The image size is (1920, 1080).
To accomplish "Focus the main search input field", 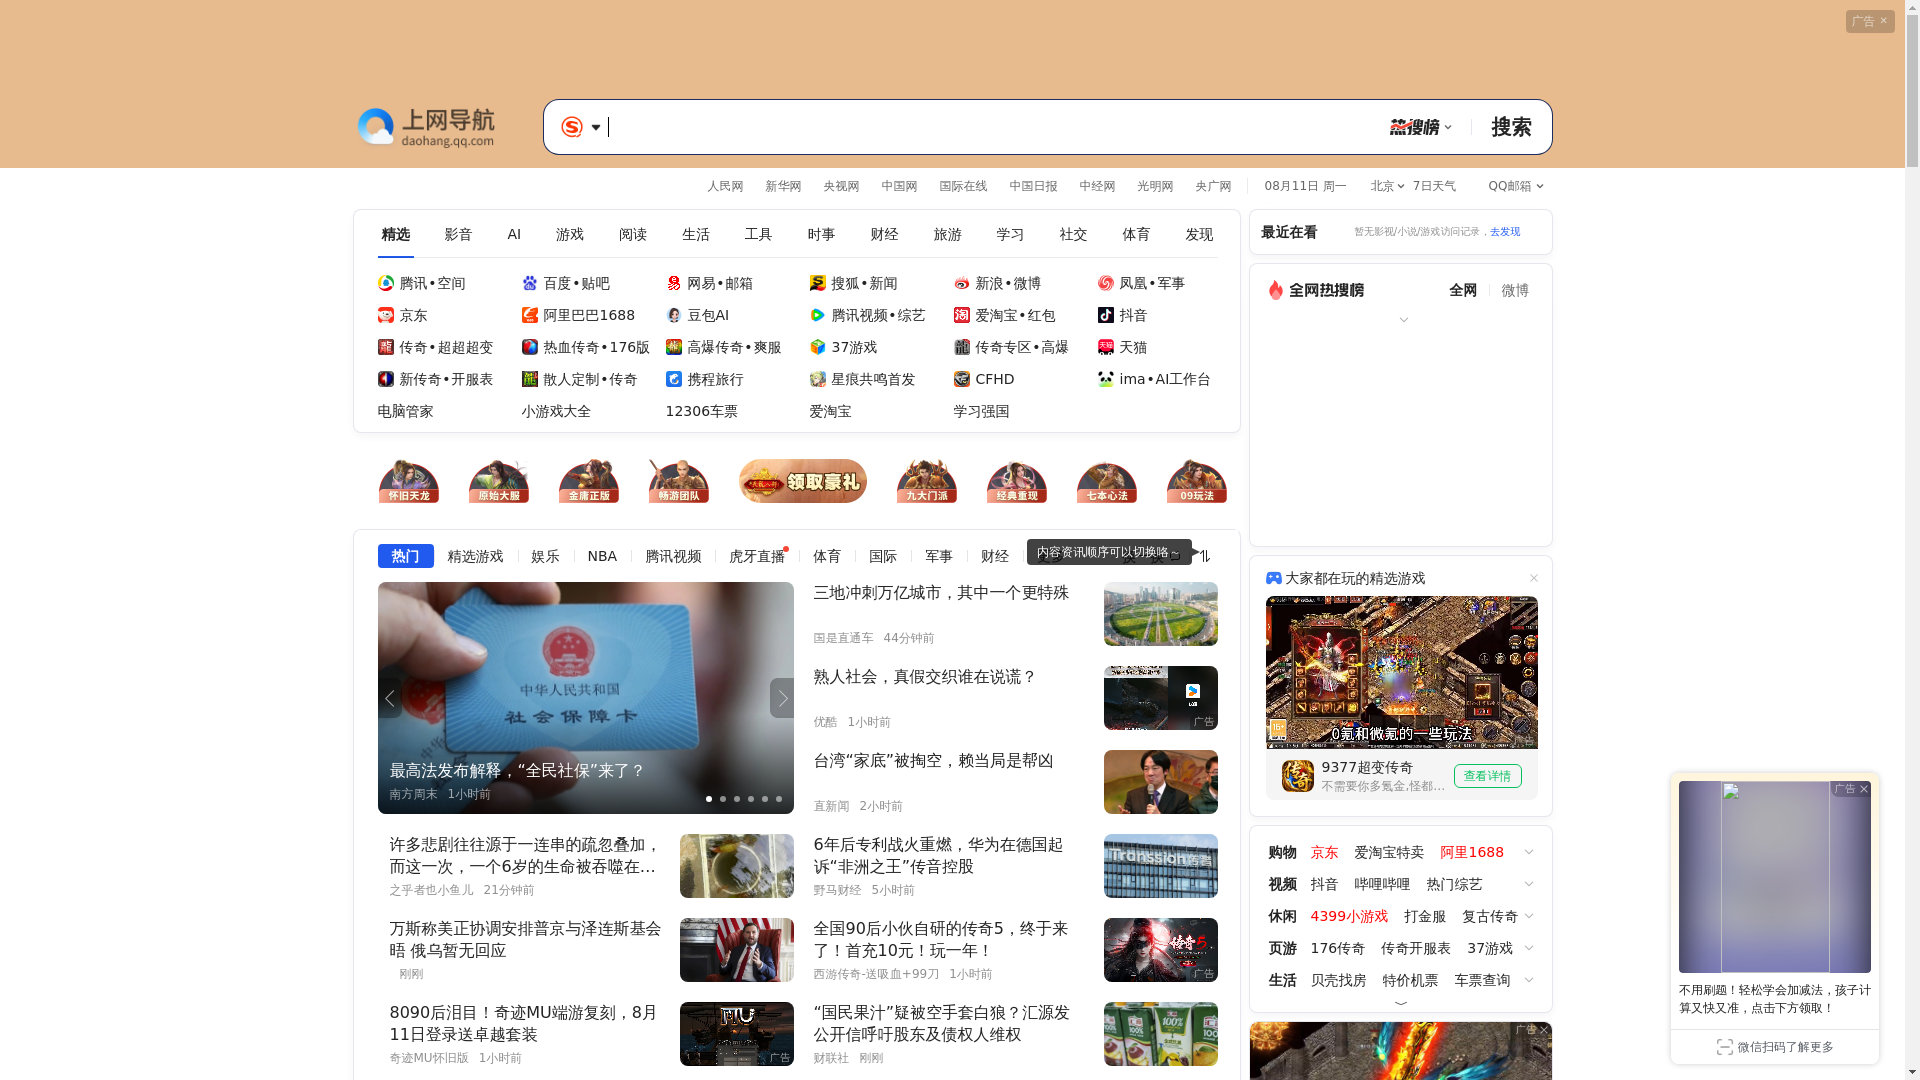I will coord(990,127).
